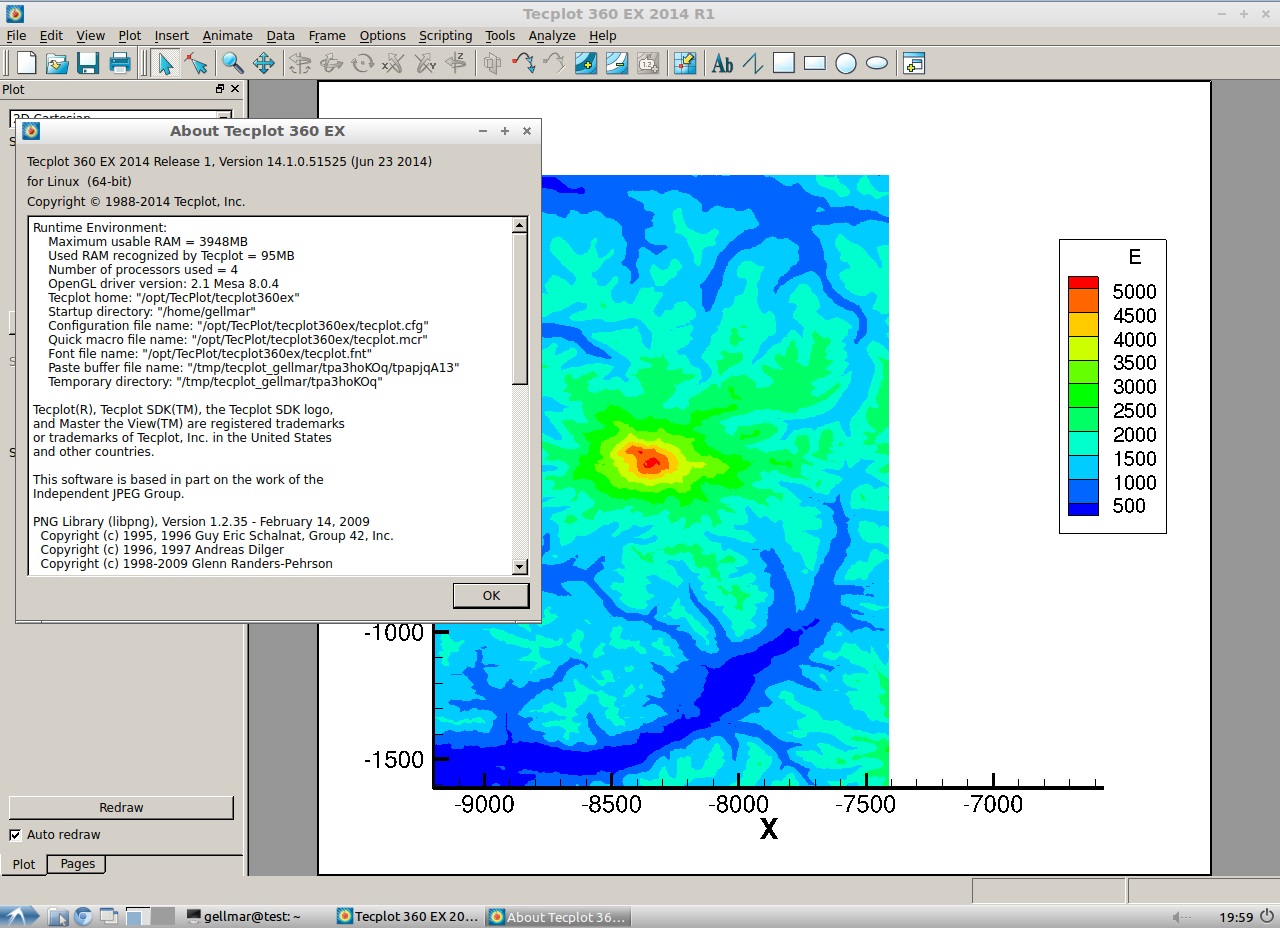Open the Scripting menu
1280x928 pixels.
(445, 35)
